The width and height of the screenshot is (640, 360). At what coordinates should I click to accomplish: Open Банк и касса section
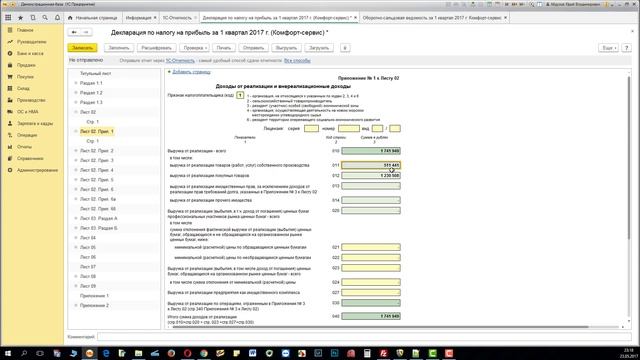(30, 53)
